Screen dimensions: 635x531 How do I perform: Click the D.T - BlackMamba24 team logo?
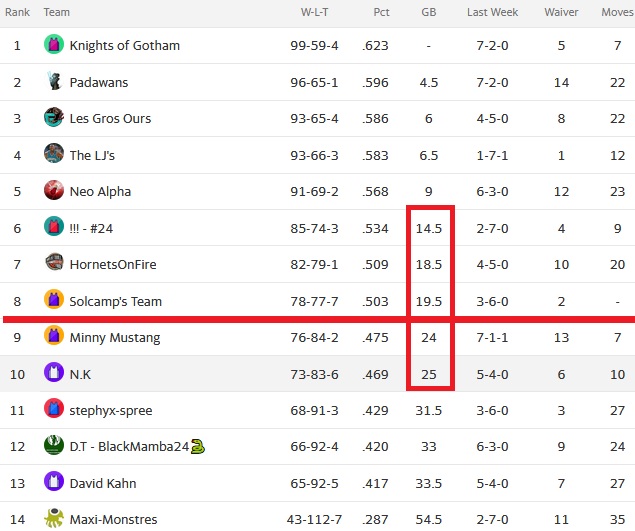[54, 445]
